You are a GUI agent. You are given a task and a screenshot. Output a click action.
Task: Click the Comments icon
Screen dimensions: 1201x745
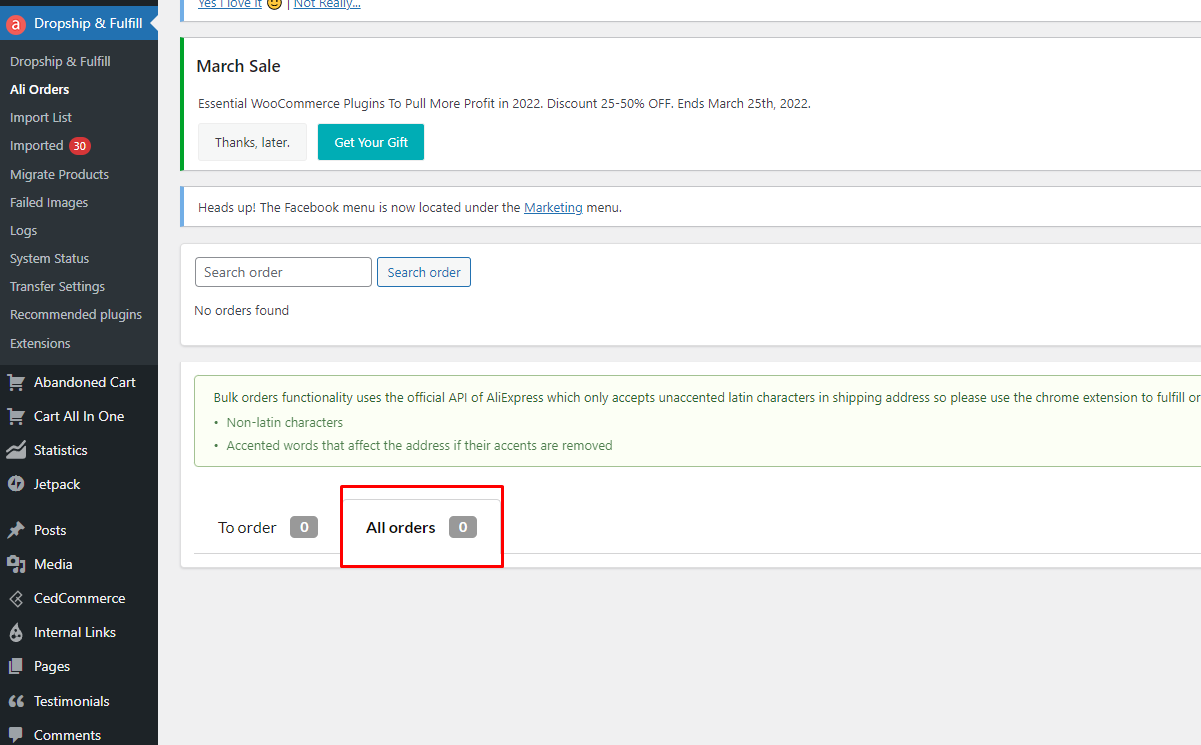point(16,735)
